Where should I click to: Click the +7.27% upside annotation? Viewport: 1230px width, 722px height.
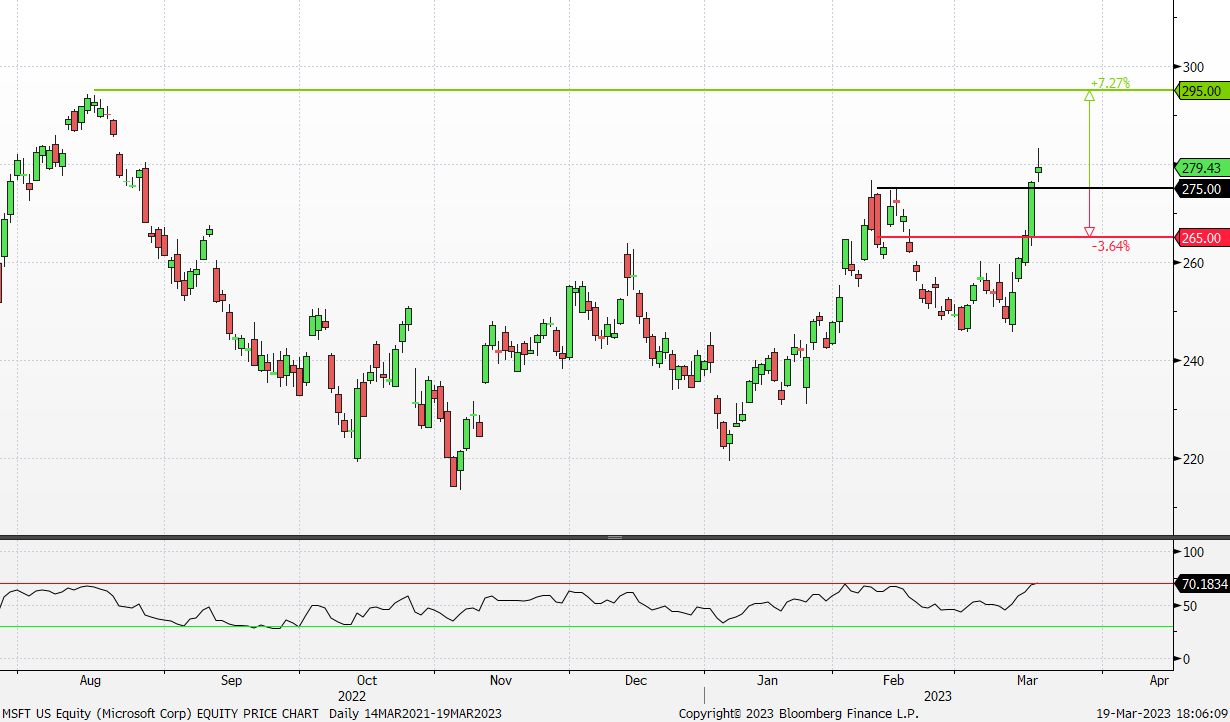point(1110,83)
